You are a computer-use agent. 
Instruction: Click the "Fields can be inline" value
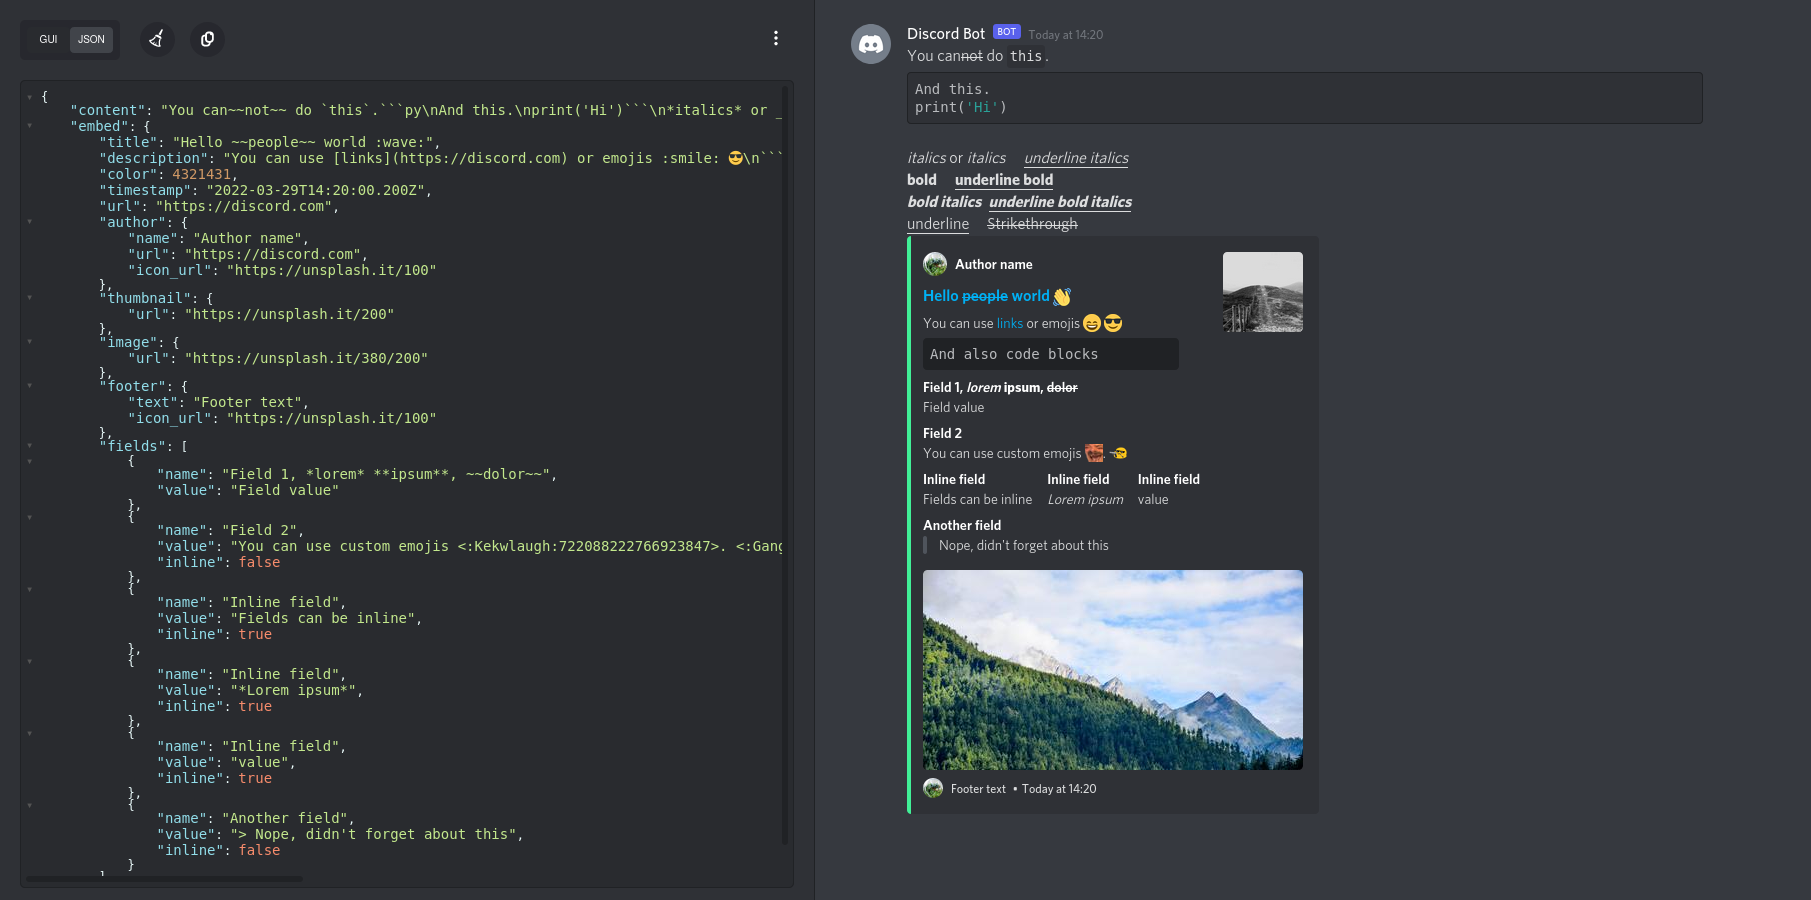(977, 500)
